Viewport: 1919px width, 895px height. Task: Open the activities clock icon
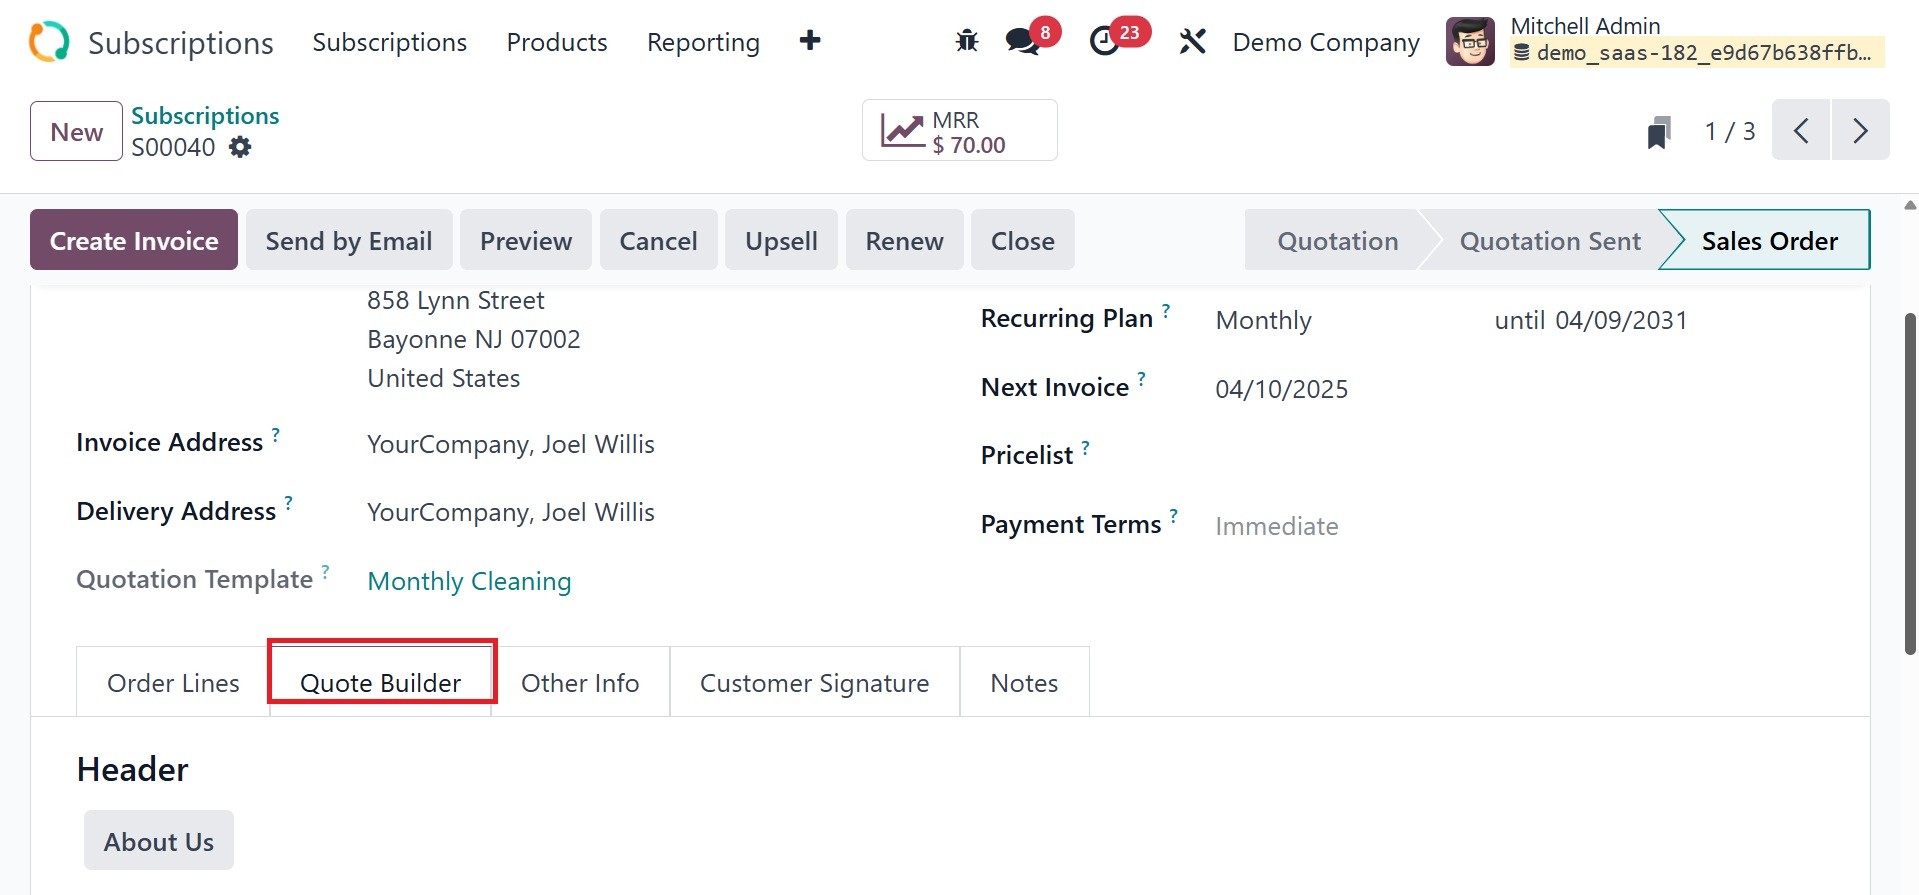pos(1104,41)
